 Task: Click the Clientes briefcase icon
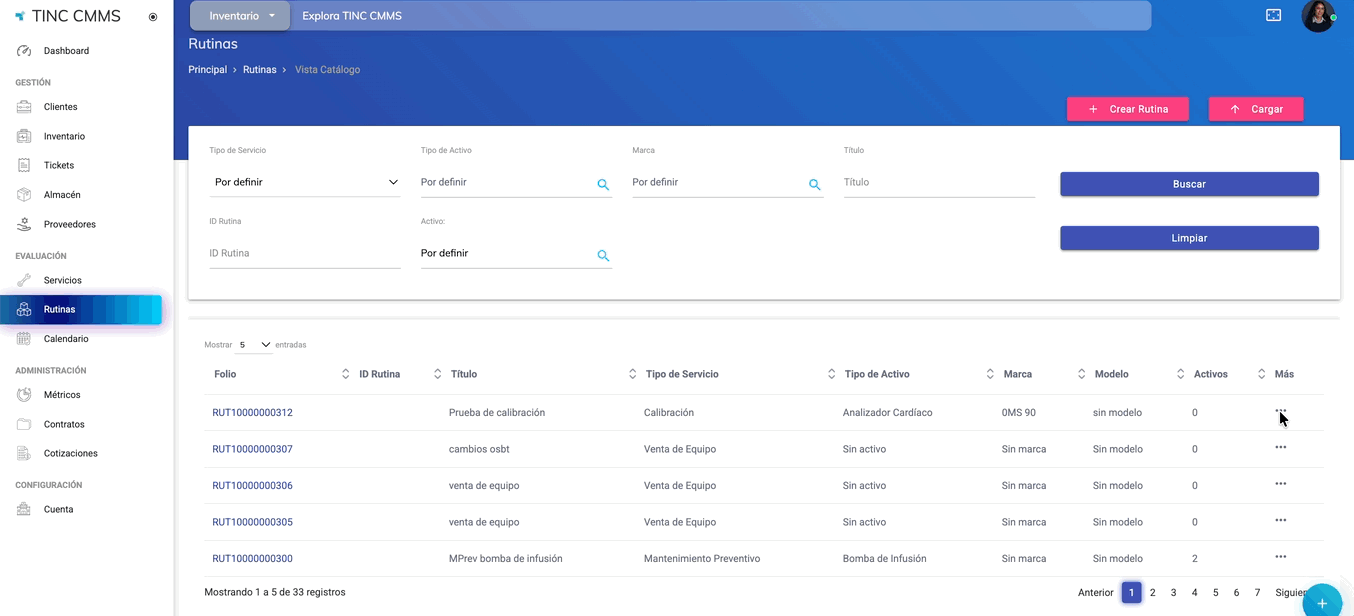click(x=24, y=107)
